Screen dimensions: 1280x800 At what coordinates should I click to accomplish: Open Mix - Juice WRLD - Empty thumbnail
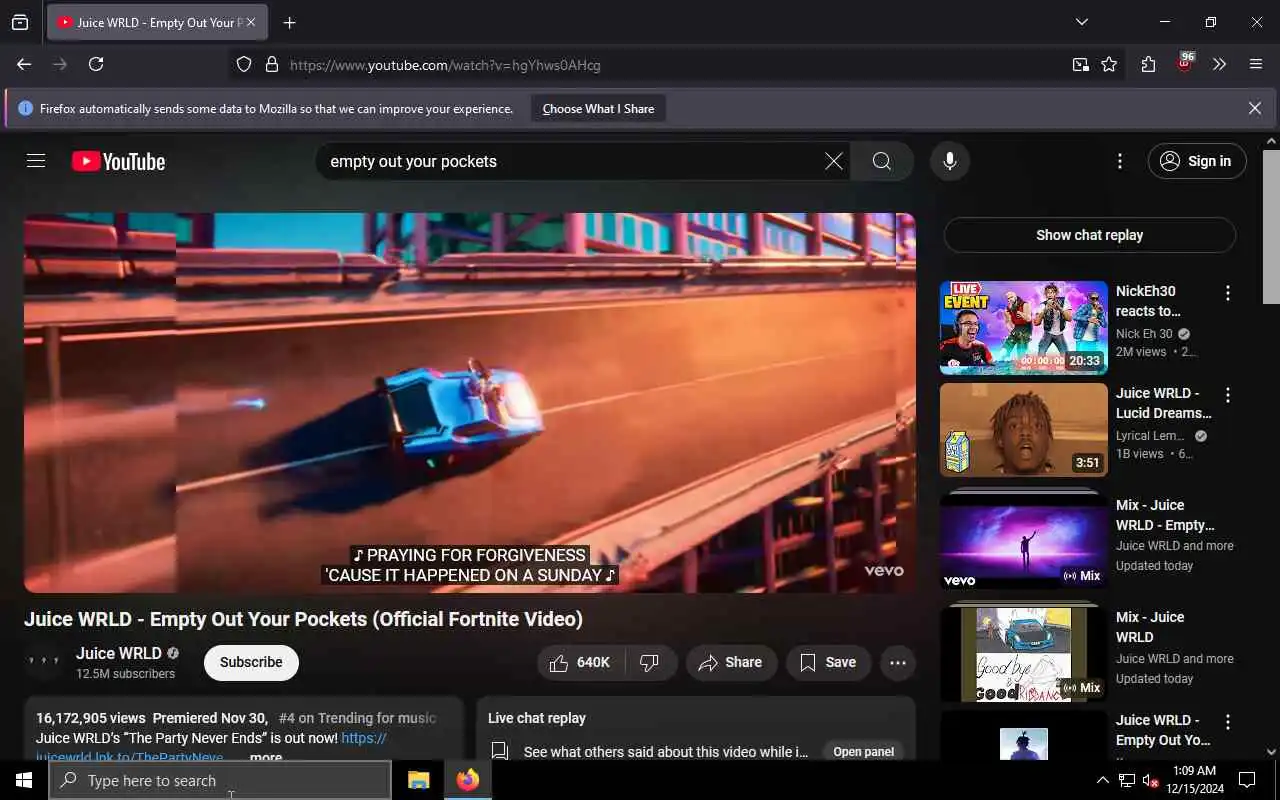[1023, 540]
